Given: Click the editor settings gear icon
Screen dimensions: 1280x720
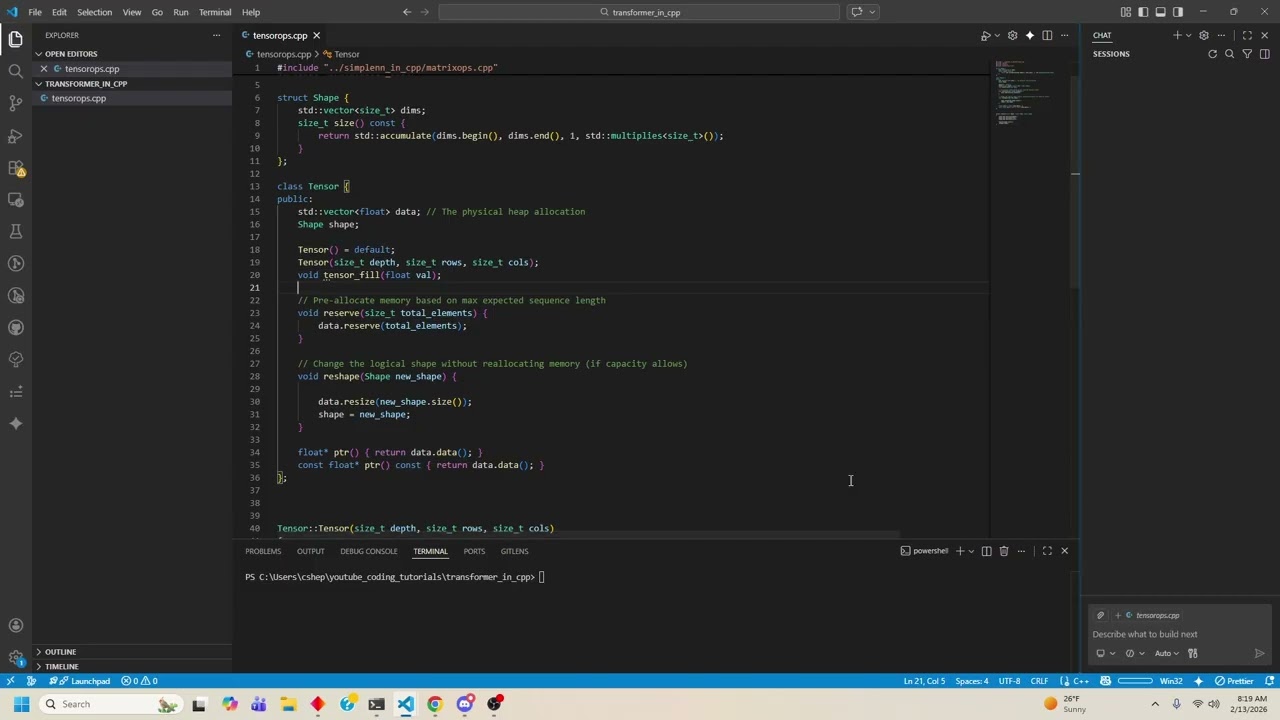Looking at the screenshot, I should (1012, 36).
